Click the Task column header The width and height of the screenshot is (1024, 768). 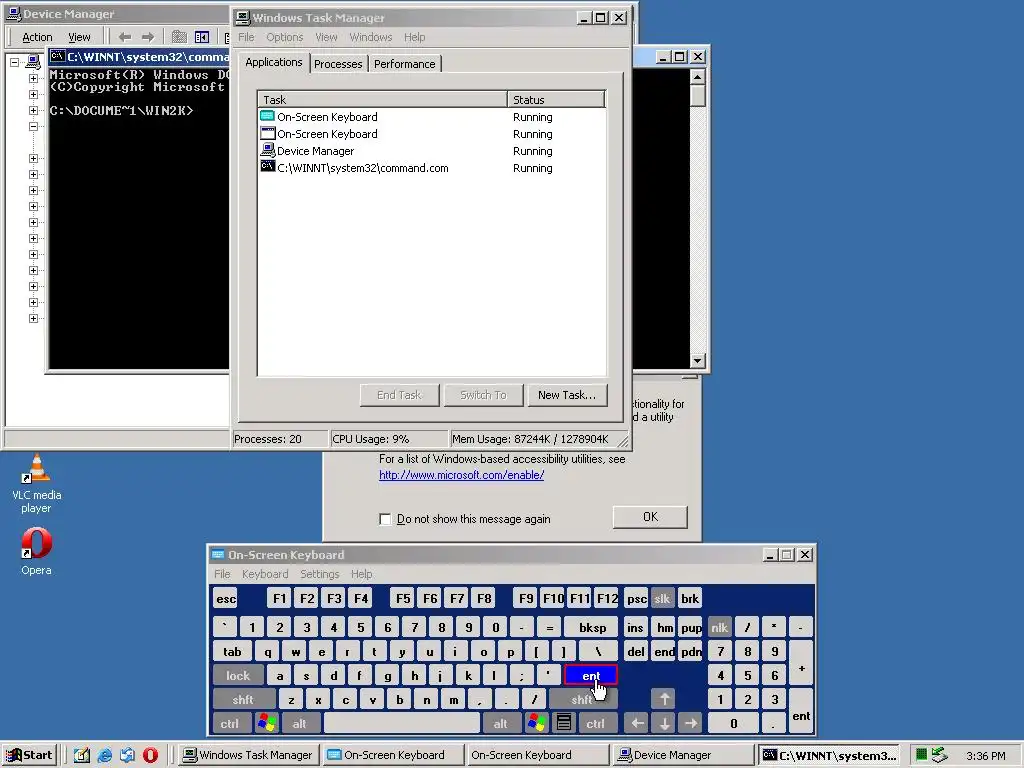click(x=382, y=99)
